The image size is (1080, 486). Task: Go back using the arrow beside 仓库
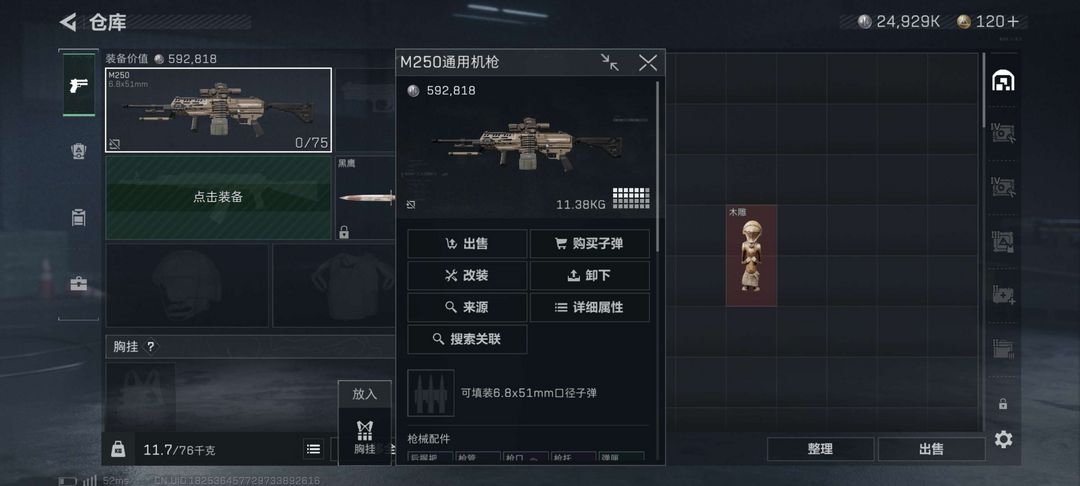(68, 22)
